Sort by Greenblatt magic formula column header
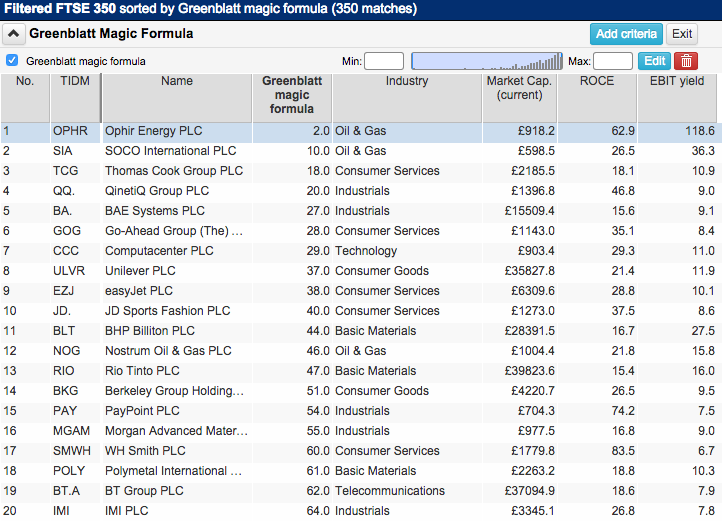Viewport: 722px width, 521px height. [x=292, y=98]
